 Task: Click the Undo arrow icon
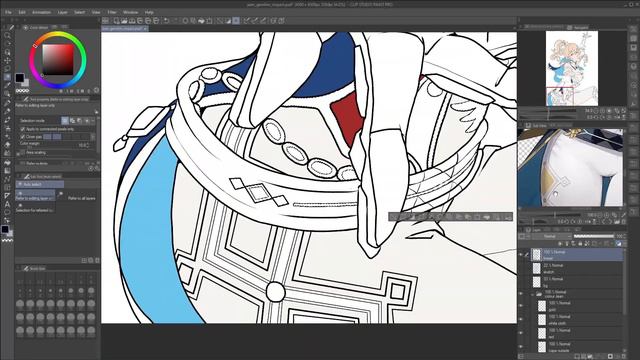tap(166, 20)
